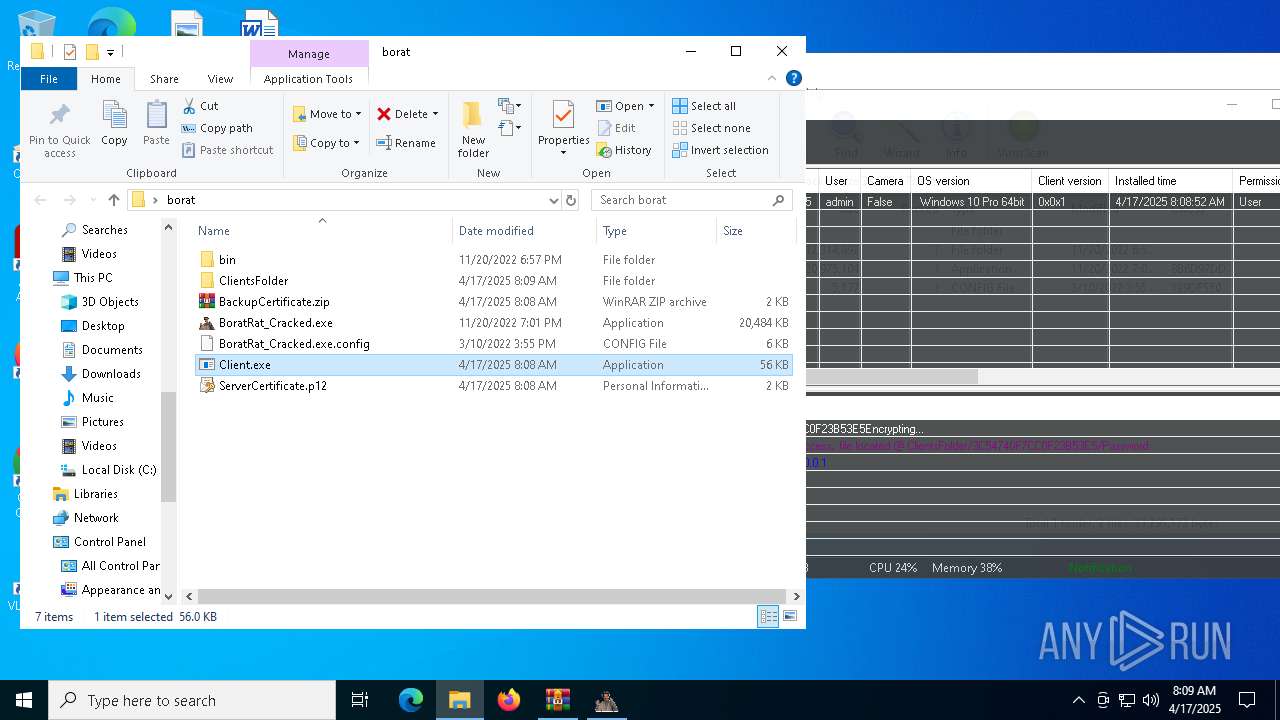Expand the Delete dropdown arrow

pyautogui.click(x=435, y=114)
